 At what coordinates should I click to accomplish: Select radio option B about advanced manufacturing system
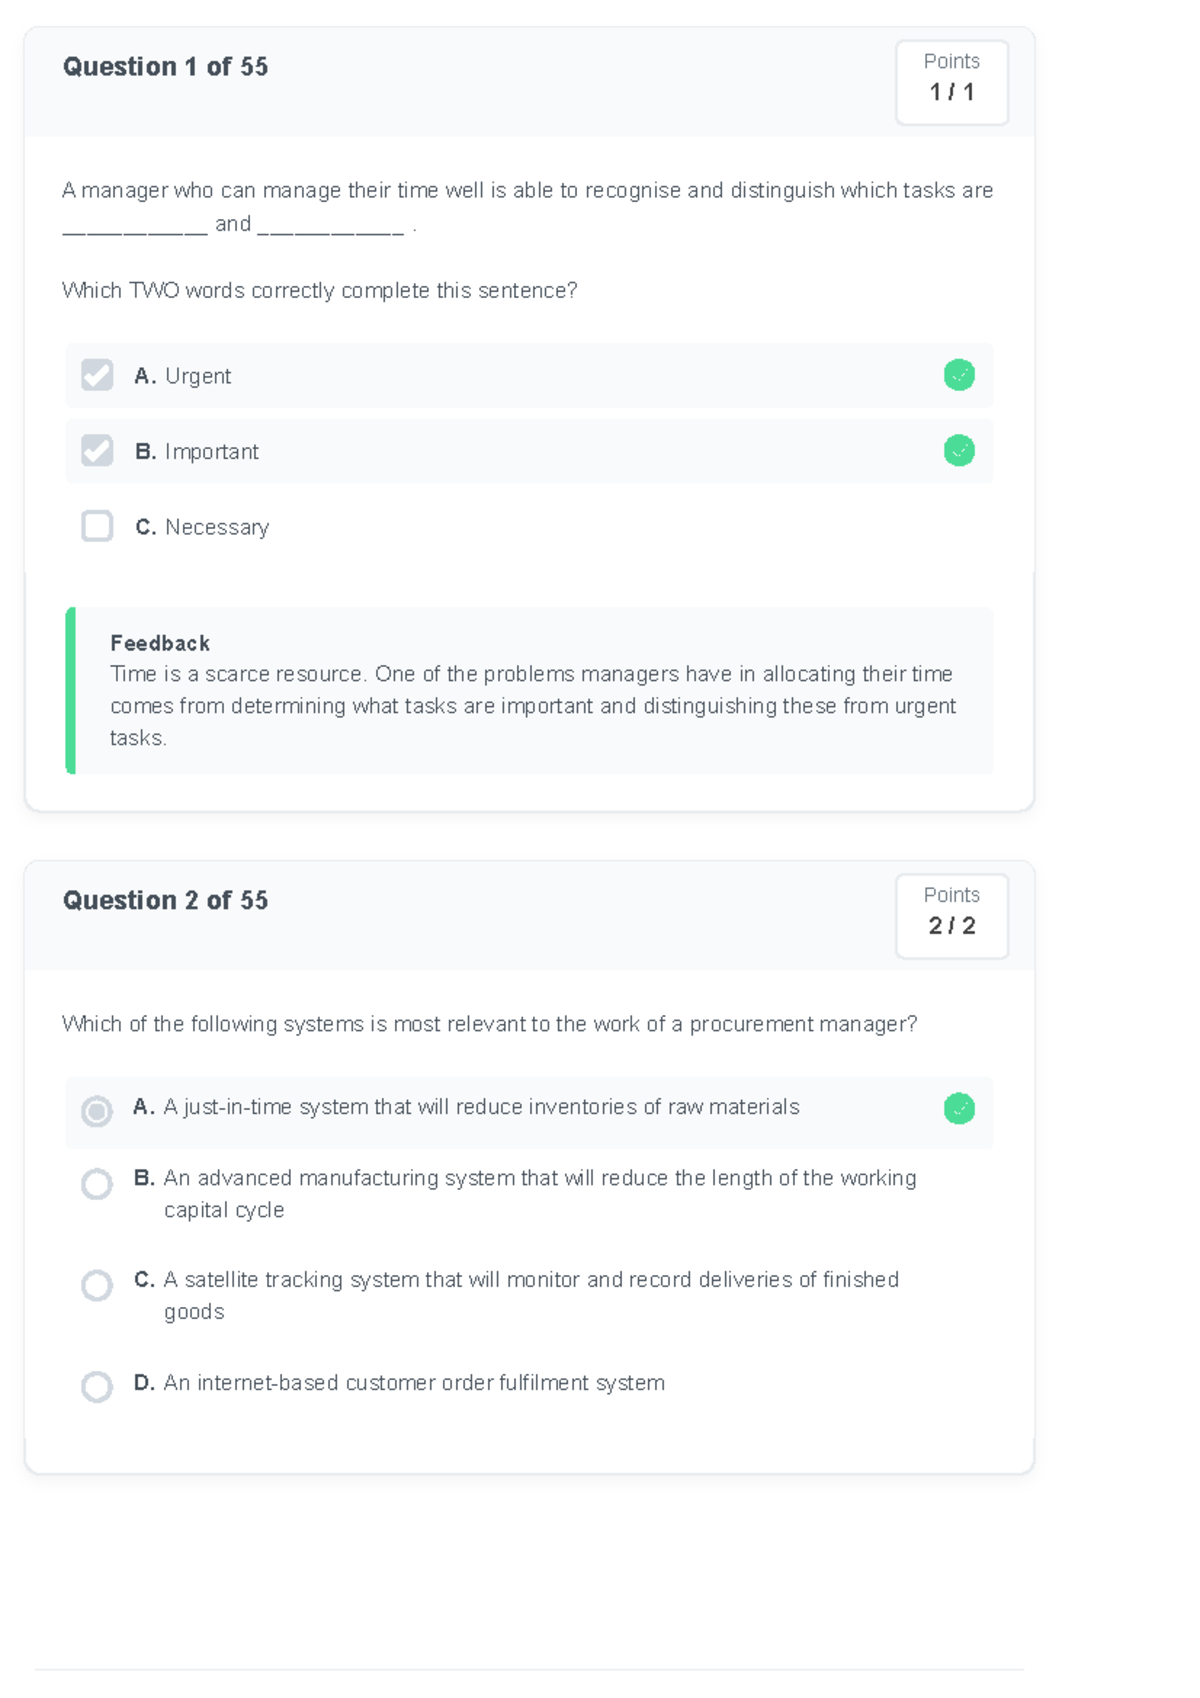96,1185
